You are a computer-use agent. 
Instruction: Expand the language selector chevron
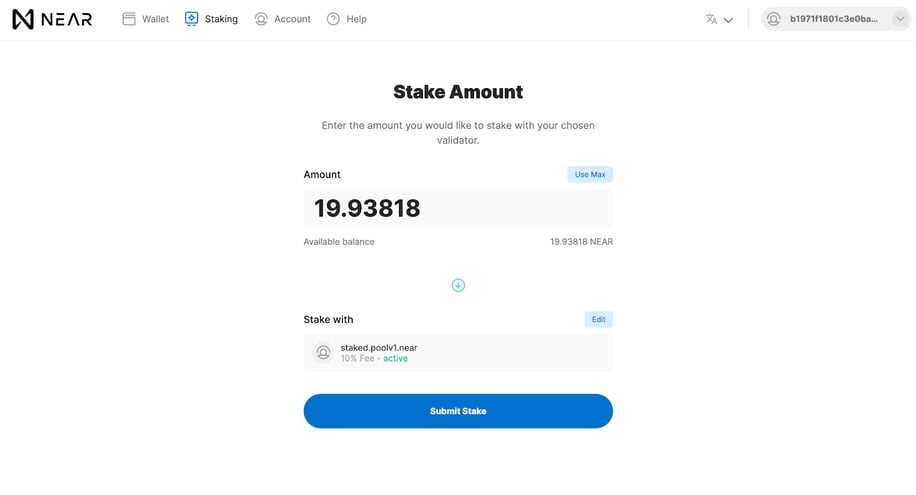tap(728, 20)
